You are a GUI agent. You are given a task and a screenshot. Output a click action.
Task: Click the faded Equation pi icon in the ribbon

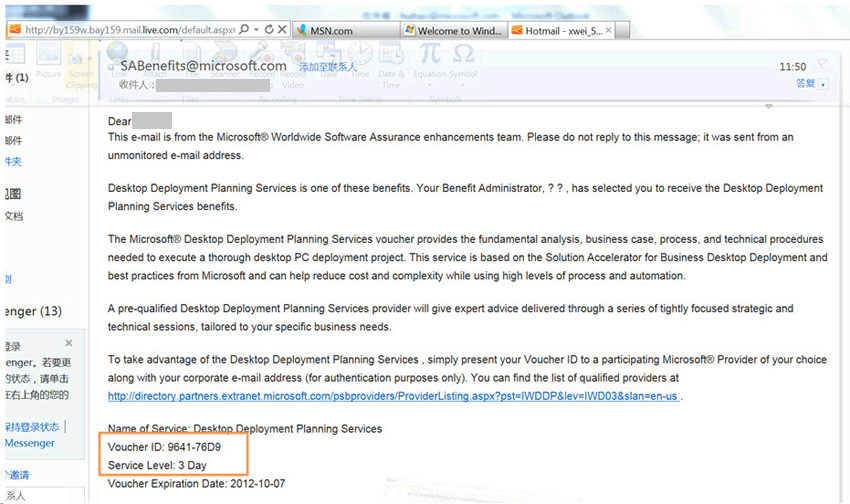pyautogui.click(x=430, y=53)
